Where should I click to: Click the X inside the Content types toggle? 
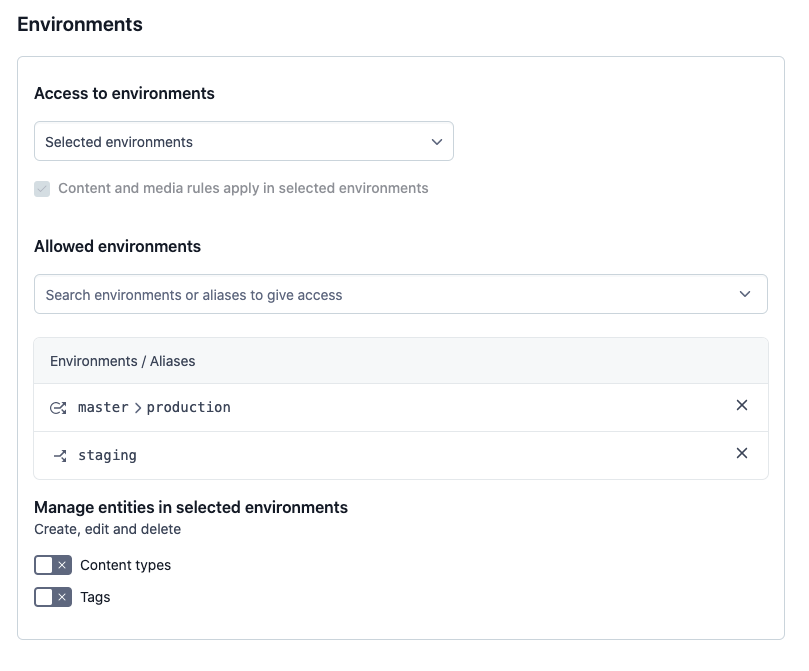60,565
